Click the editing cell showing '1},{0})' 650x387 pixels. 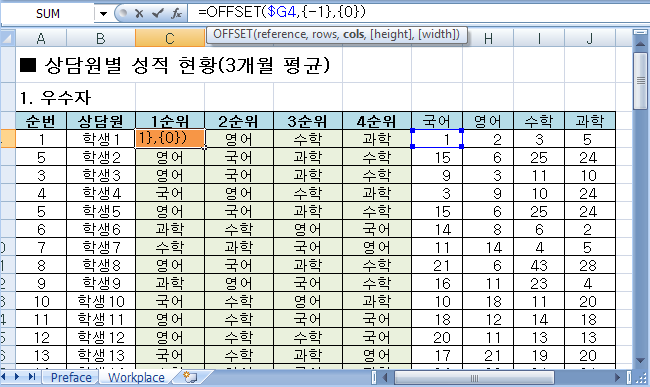(x=170, y=138)
